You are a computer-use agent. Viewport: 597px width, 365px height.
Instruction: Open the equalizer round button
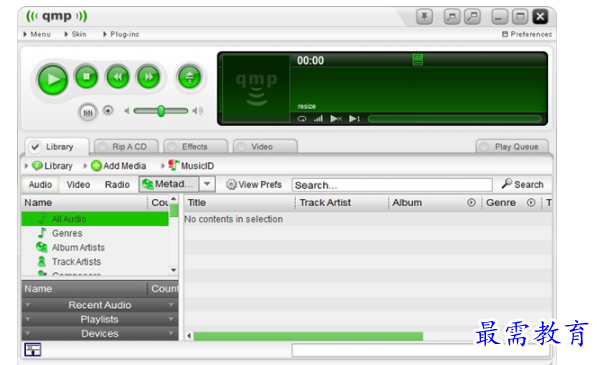tap(88, 113)
